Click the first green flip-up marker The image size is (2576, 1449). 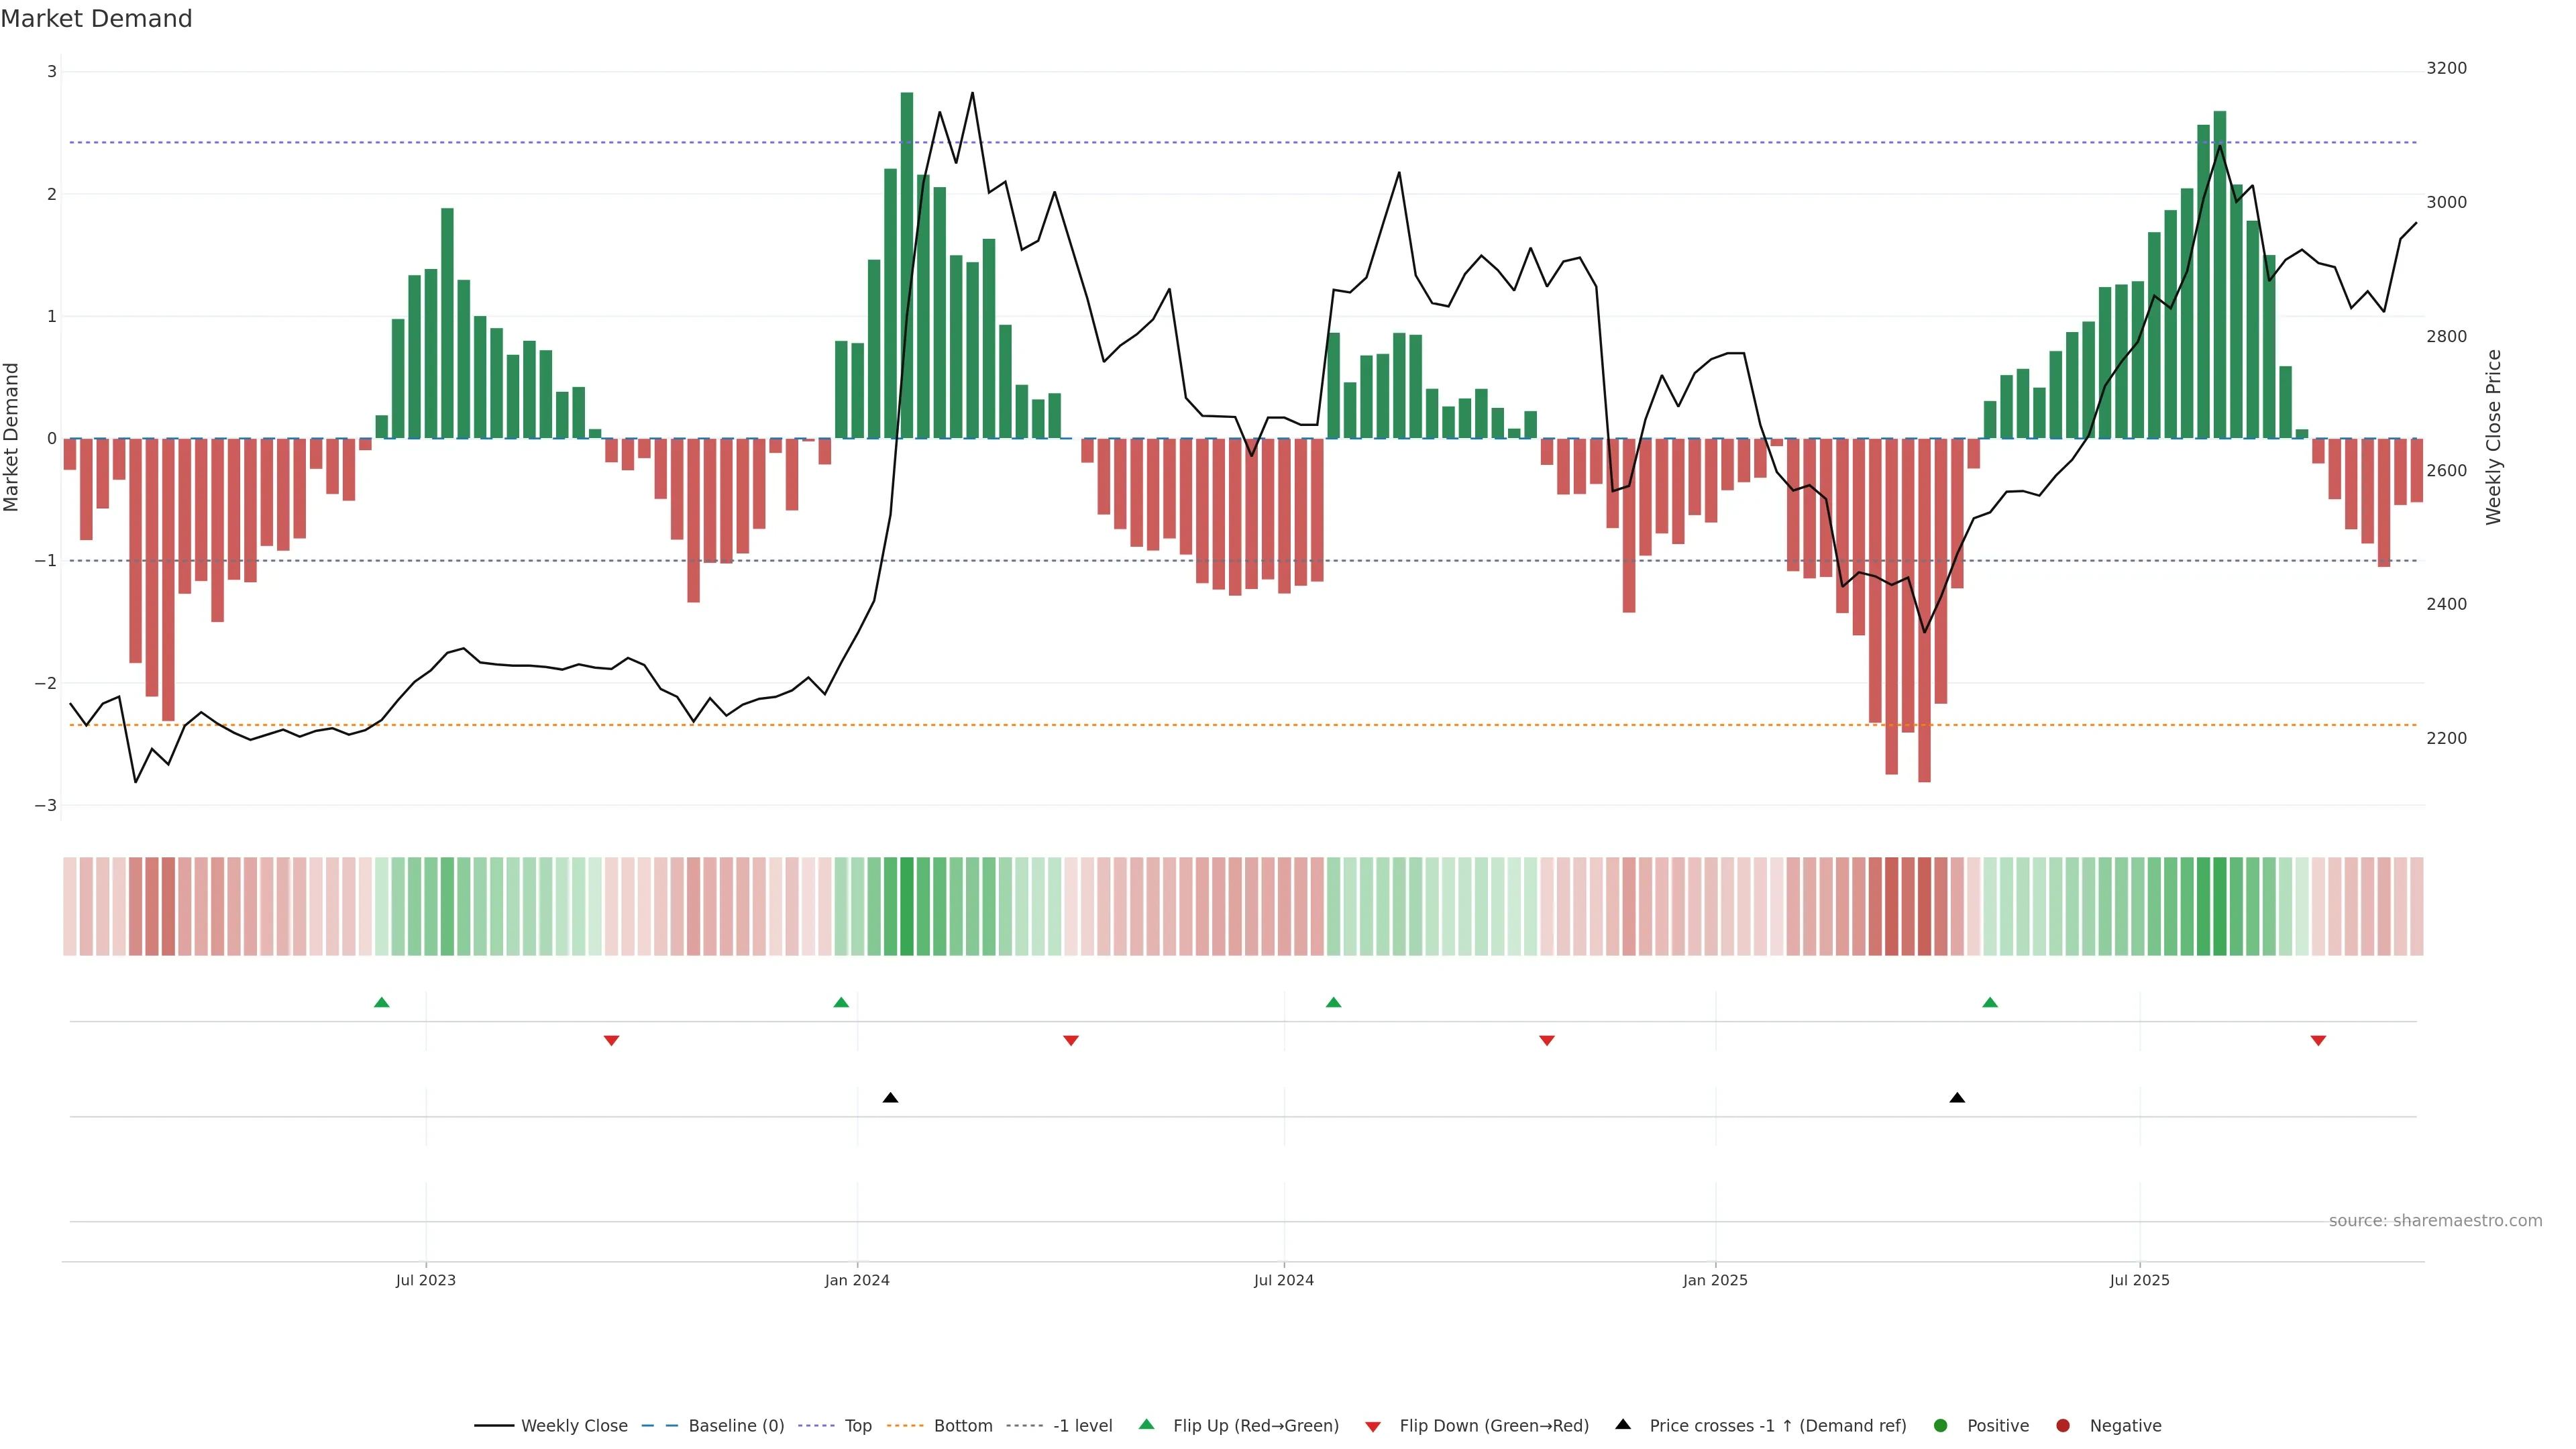pyautogui.click(x=381, y=1003)
